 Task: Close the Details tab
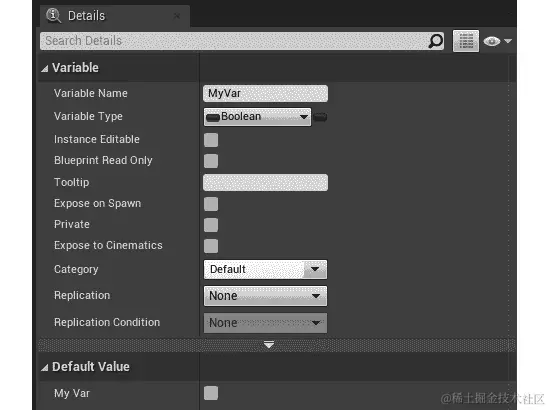pyautogui.click(x=177, y=16)
